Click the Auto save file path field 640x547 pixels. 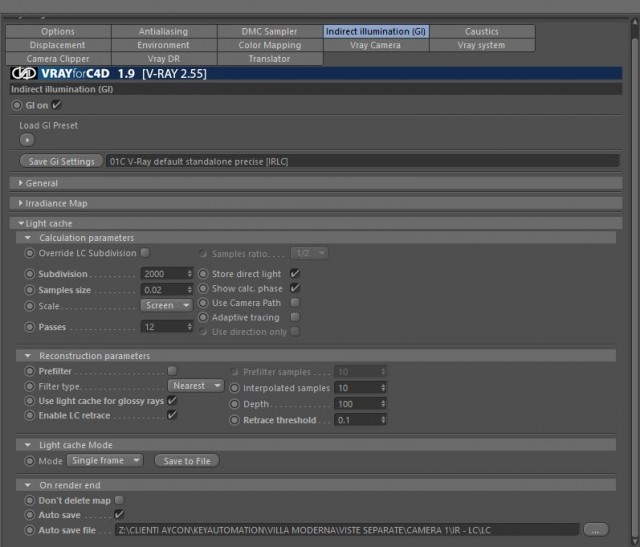347,530
